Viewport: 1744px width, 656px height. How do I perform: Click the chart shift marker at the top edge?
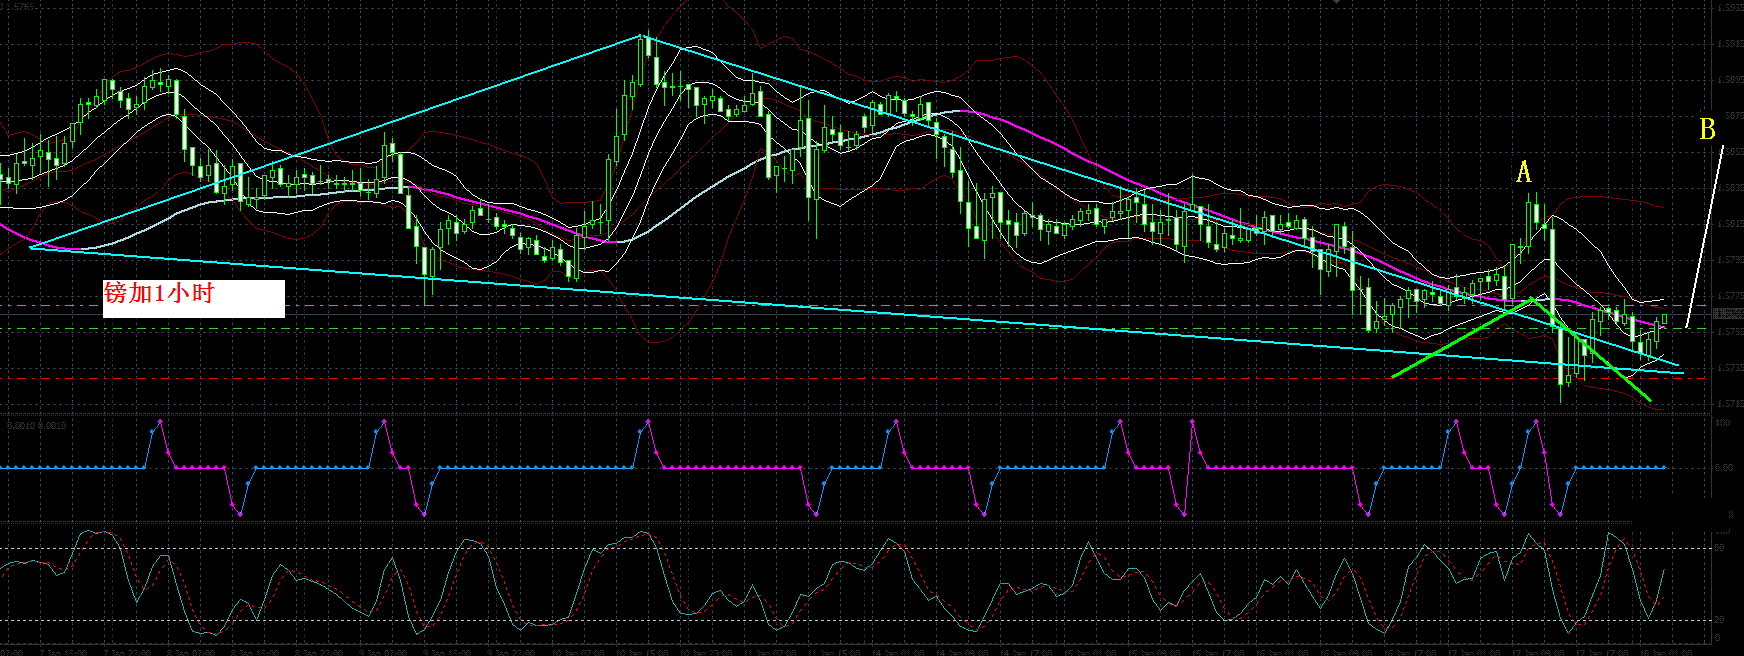1337,3
